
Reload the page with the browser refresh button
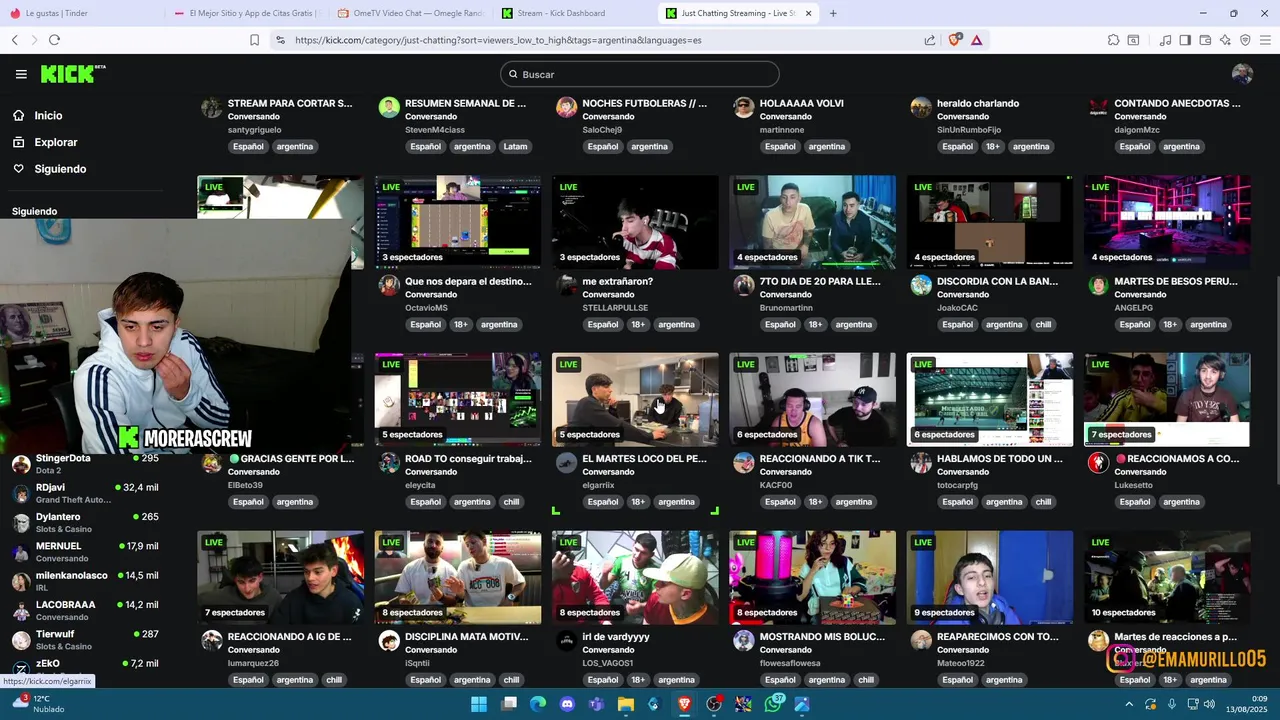(54, 40)
